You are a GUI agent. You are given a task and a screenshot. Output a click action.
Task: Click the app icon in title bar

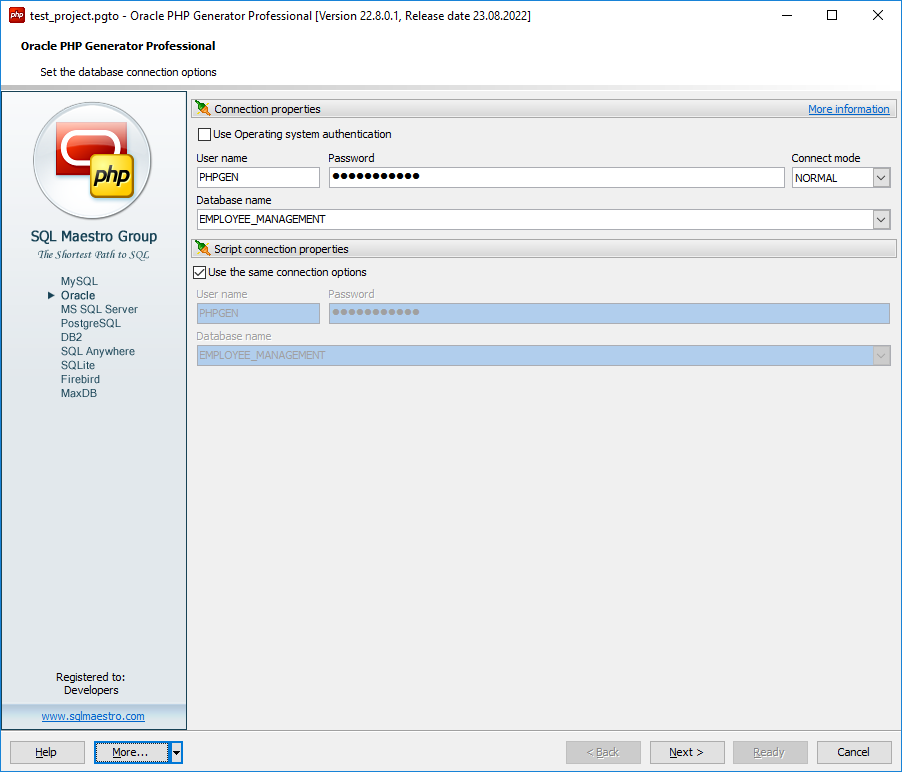(x=16, y=15)
